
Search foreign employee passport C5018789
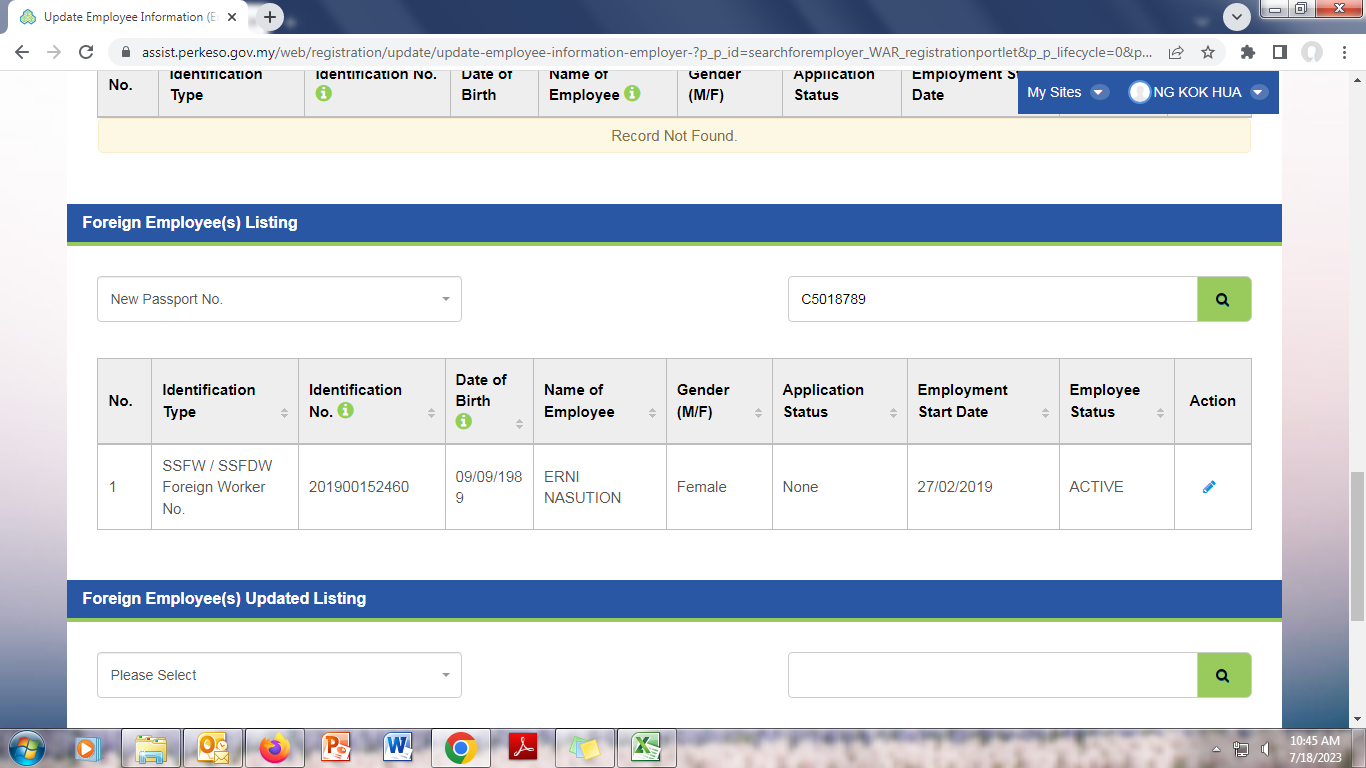(1224, 299)
